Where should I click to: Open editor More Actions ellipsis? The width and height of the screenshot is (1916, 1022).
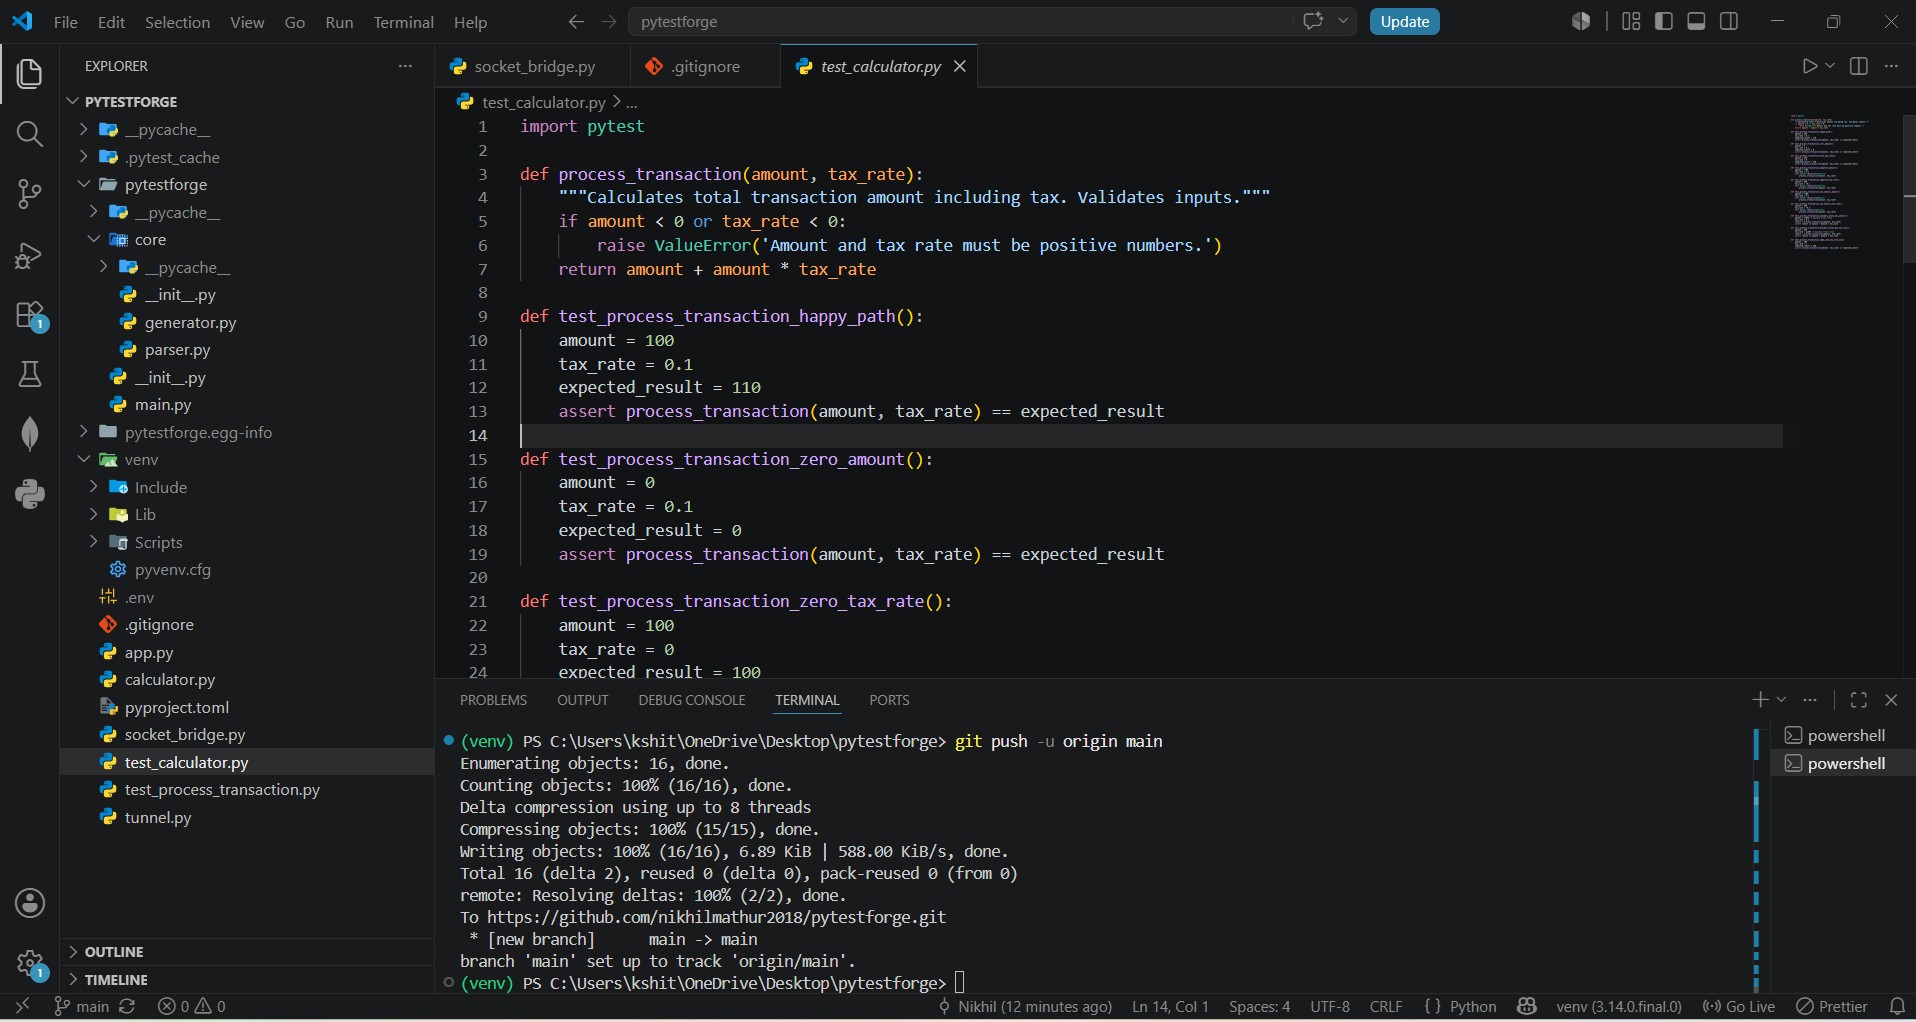pyautogui.click(x=1891, y=66)
